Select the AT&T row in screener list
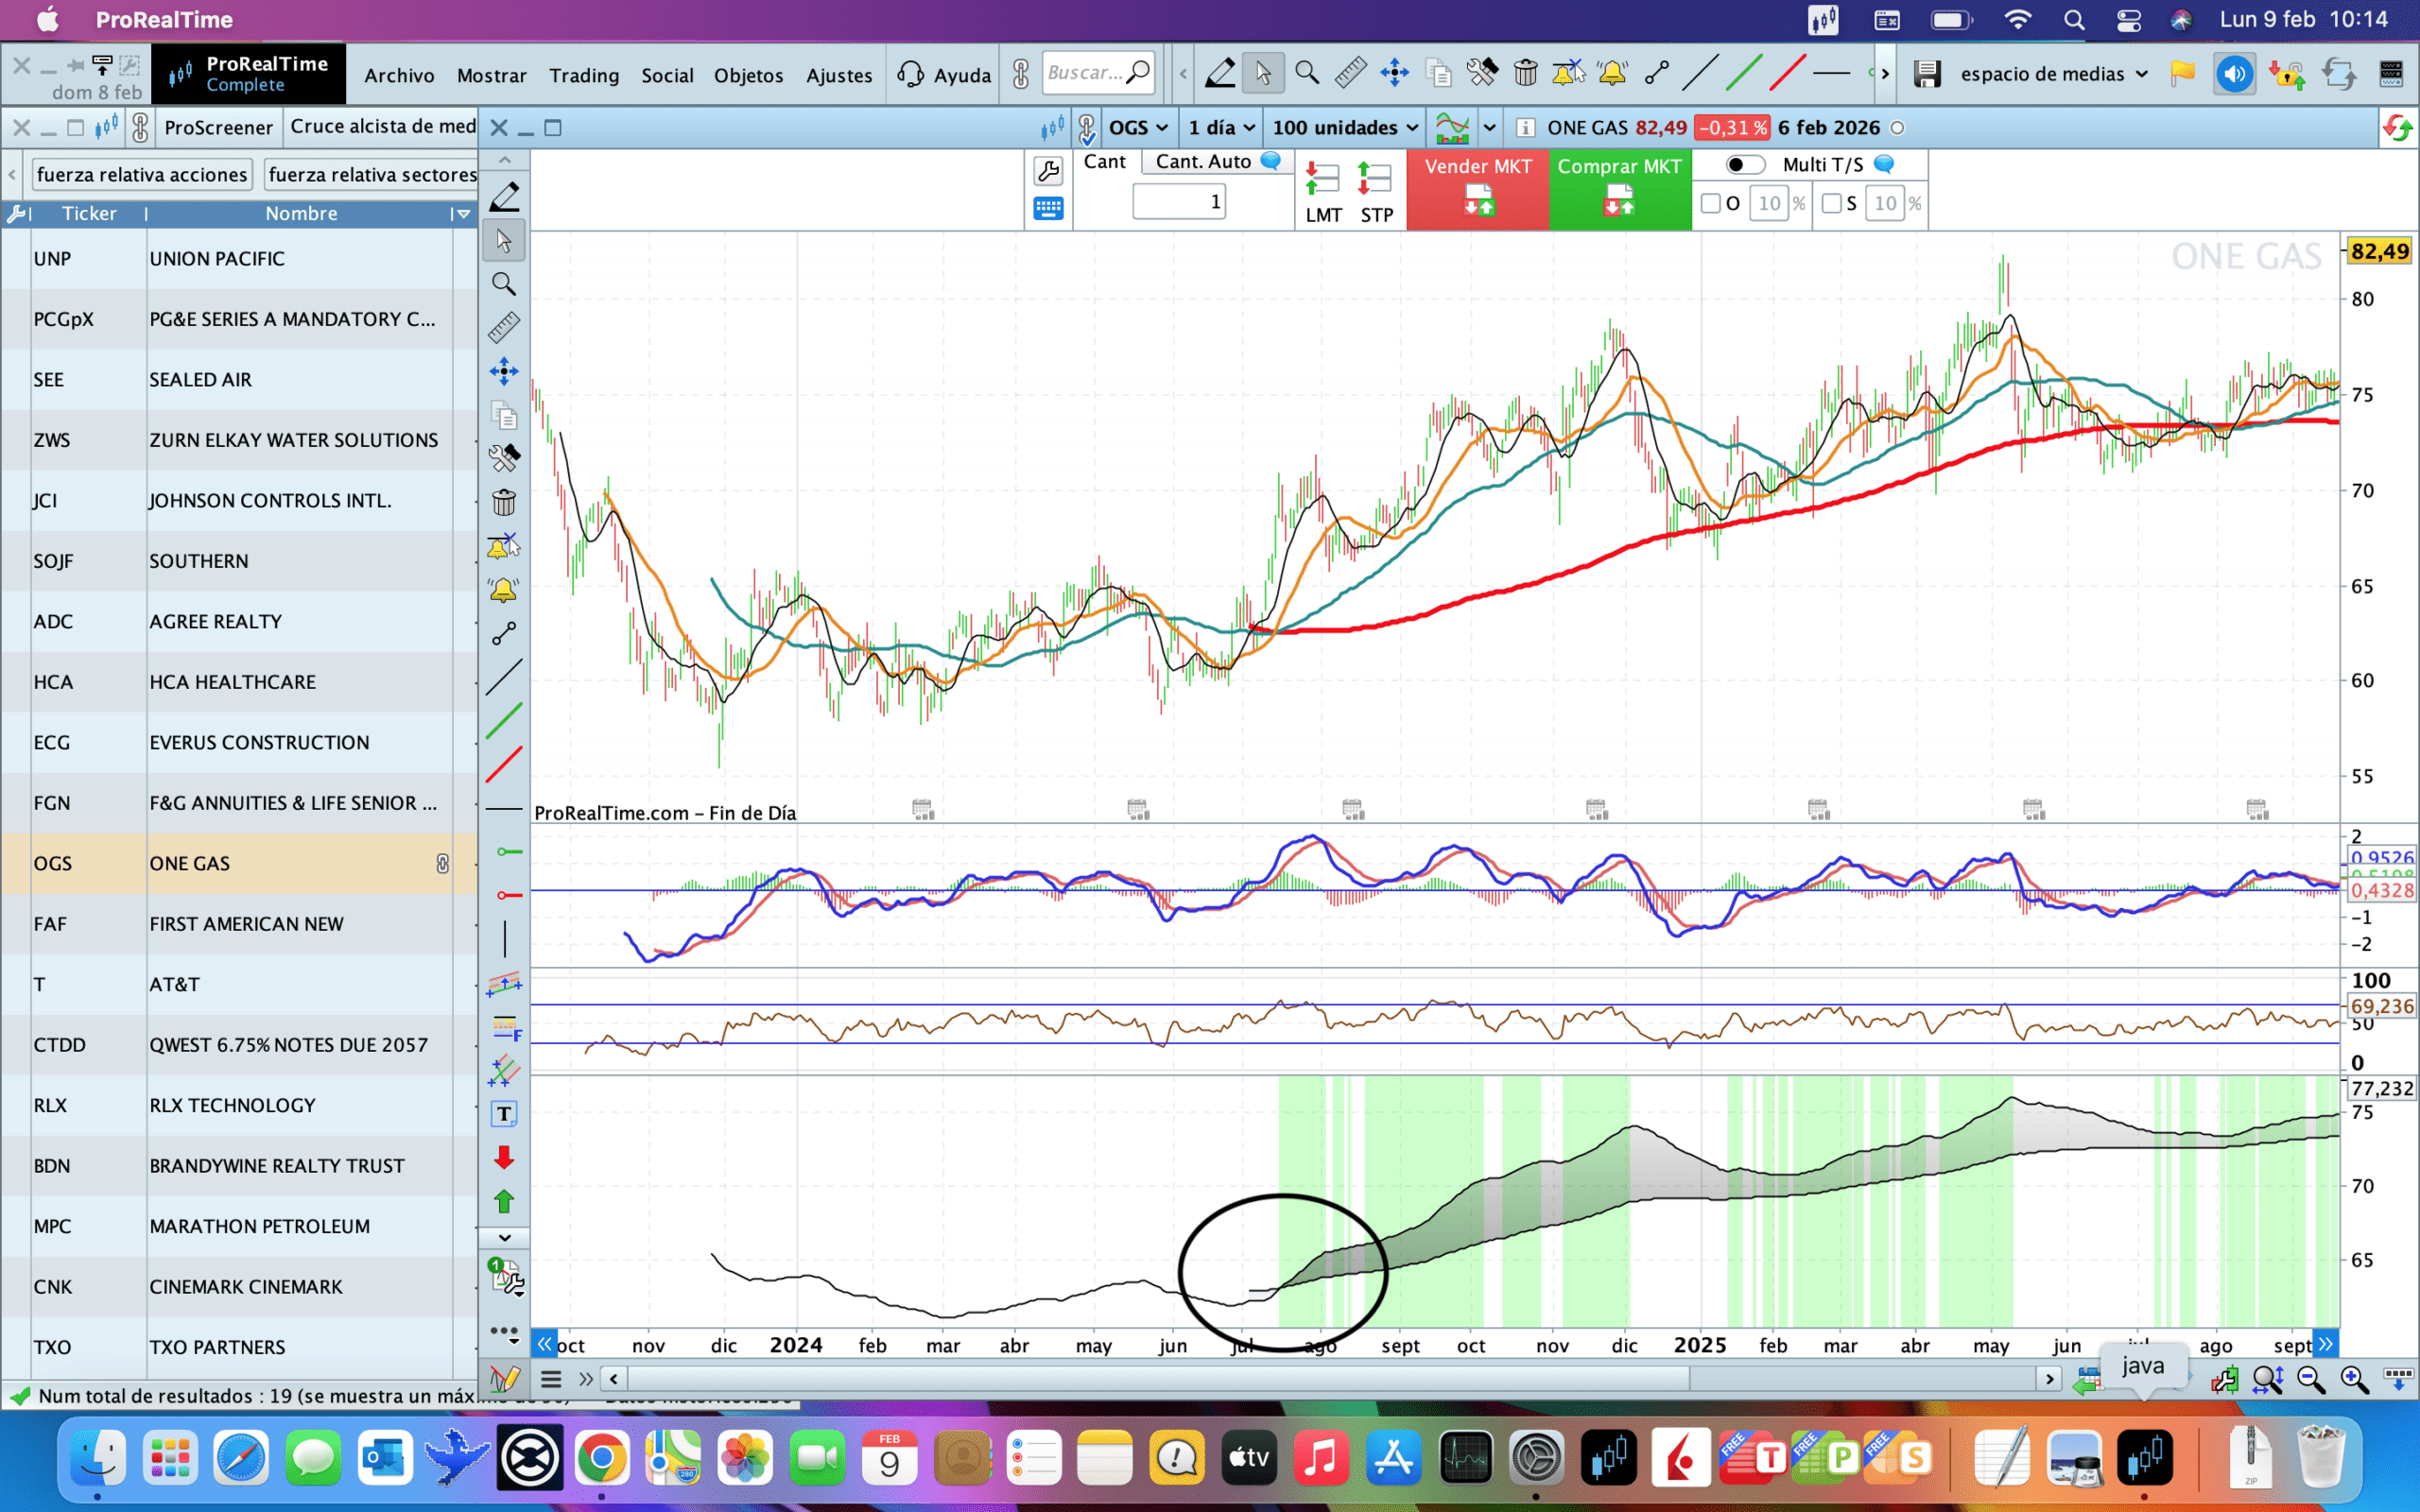 click(240, 984)
